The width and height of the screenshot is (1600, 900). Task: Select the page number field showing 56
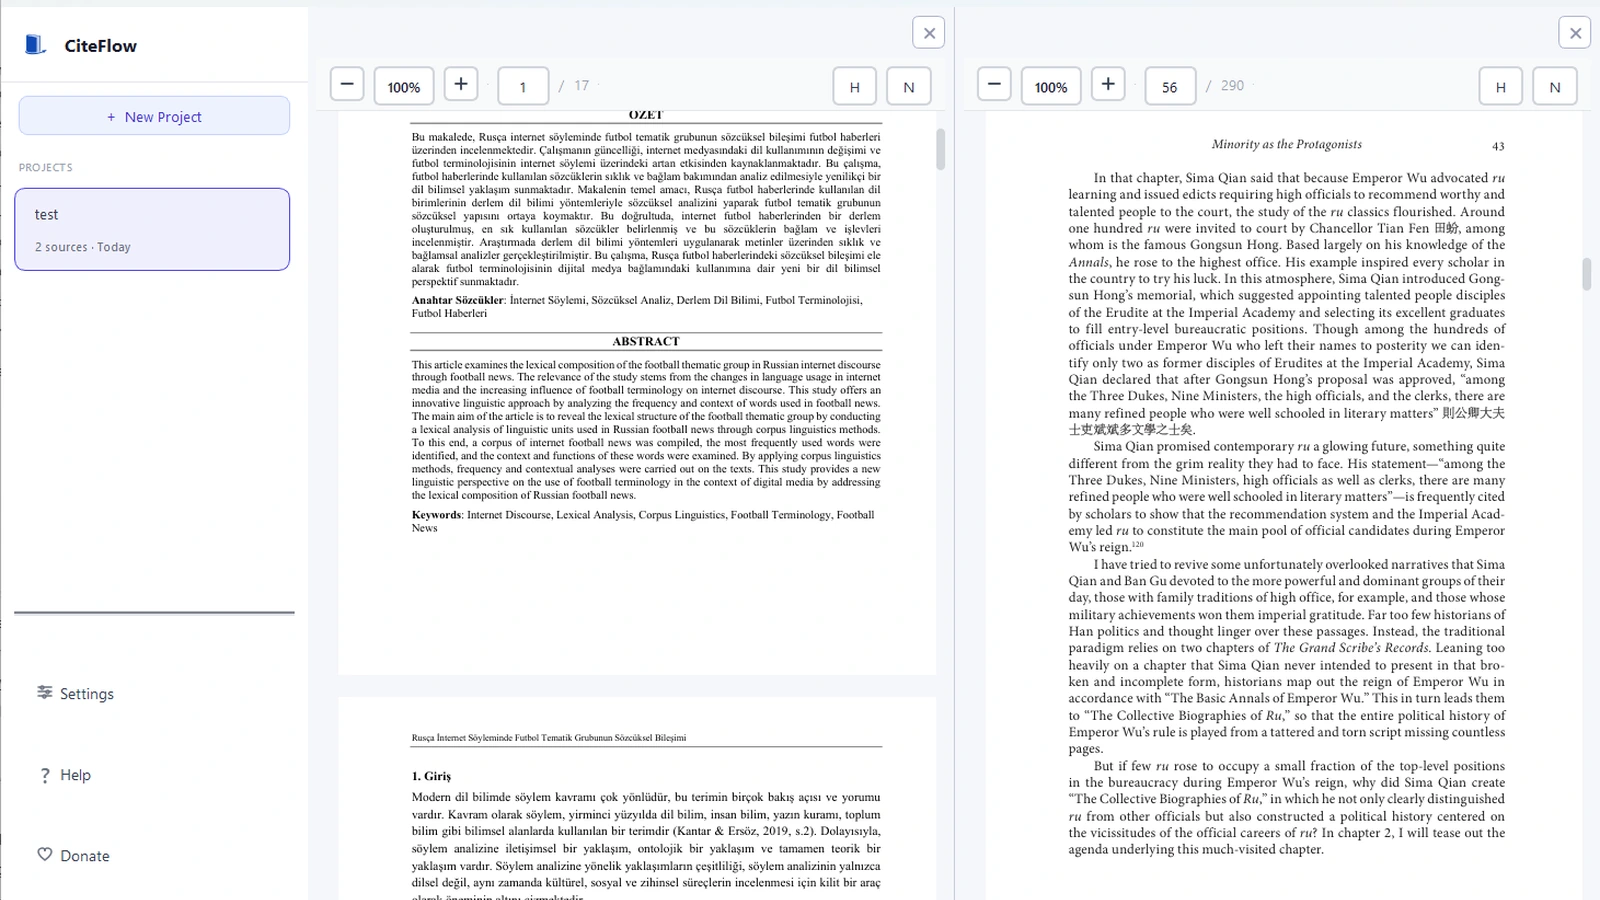pyautogui.click(x=1170, y=86)
